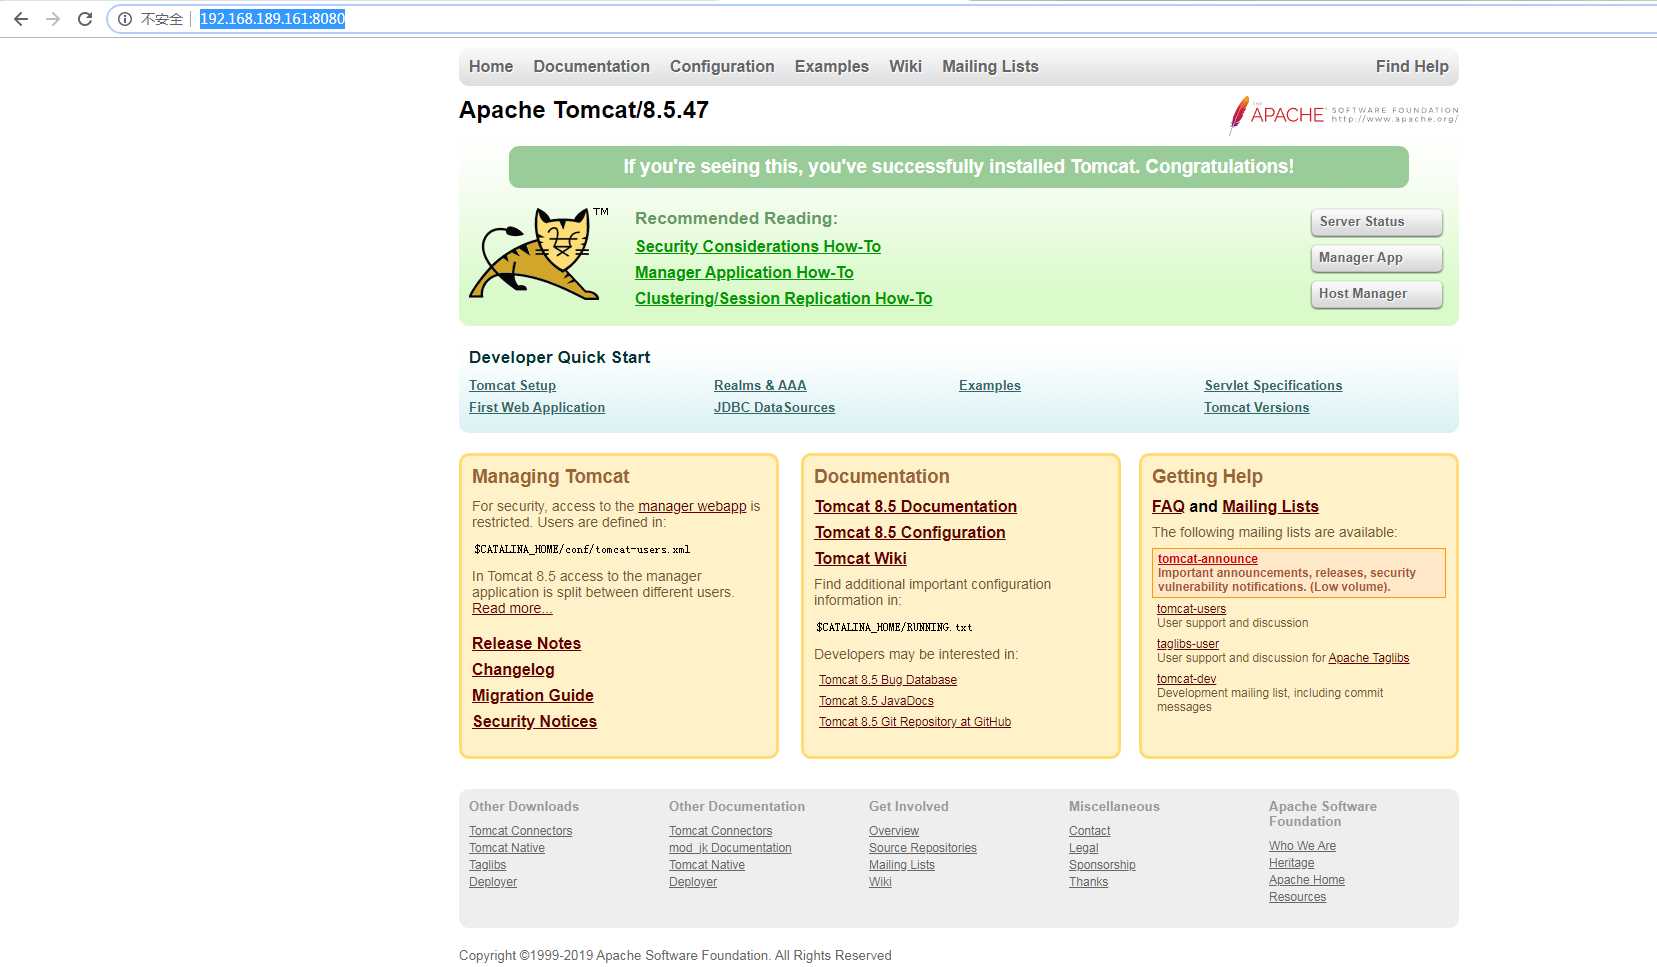Open Tomcat 8.5 JavaDocs link
Image resolution: width=1657 pixels, height=967 pixels.
pos(876,701)
